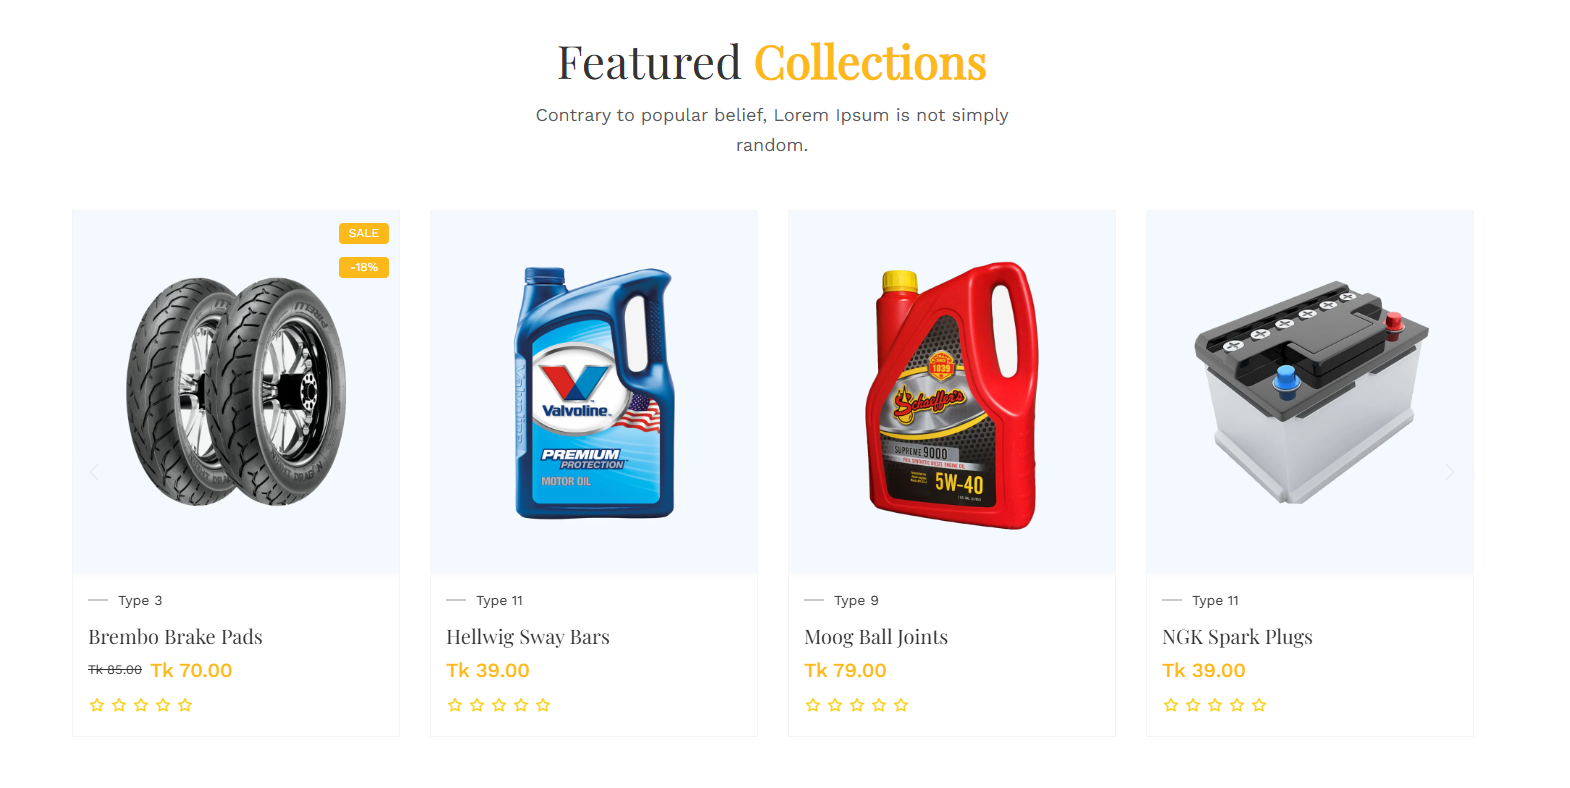
Task: Click the Type 3 category label
Action: [140, 600]
